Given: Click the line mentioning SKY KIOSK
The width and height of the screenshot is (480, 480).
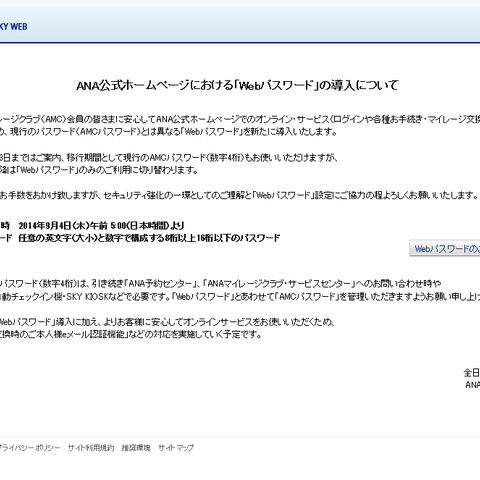Looking at the screenshot, I should (x=240, y=296).
